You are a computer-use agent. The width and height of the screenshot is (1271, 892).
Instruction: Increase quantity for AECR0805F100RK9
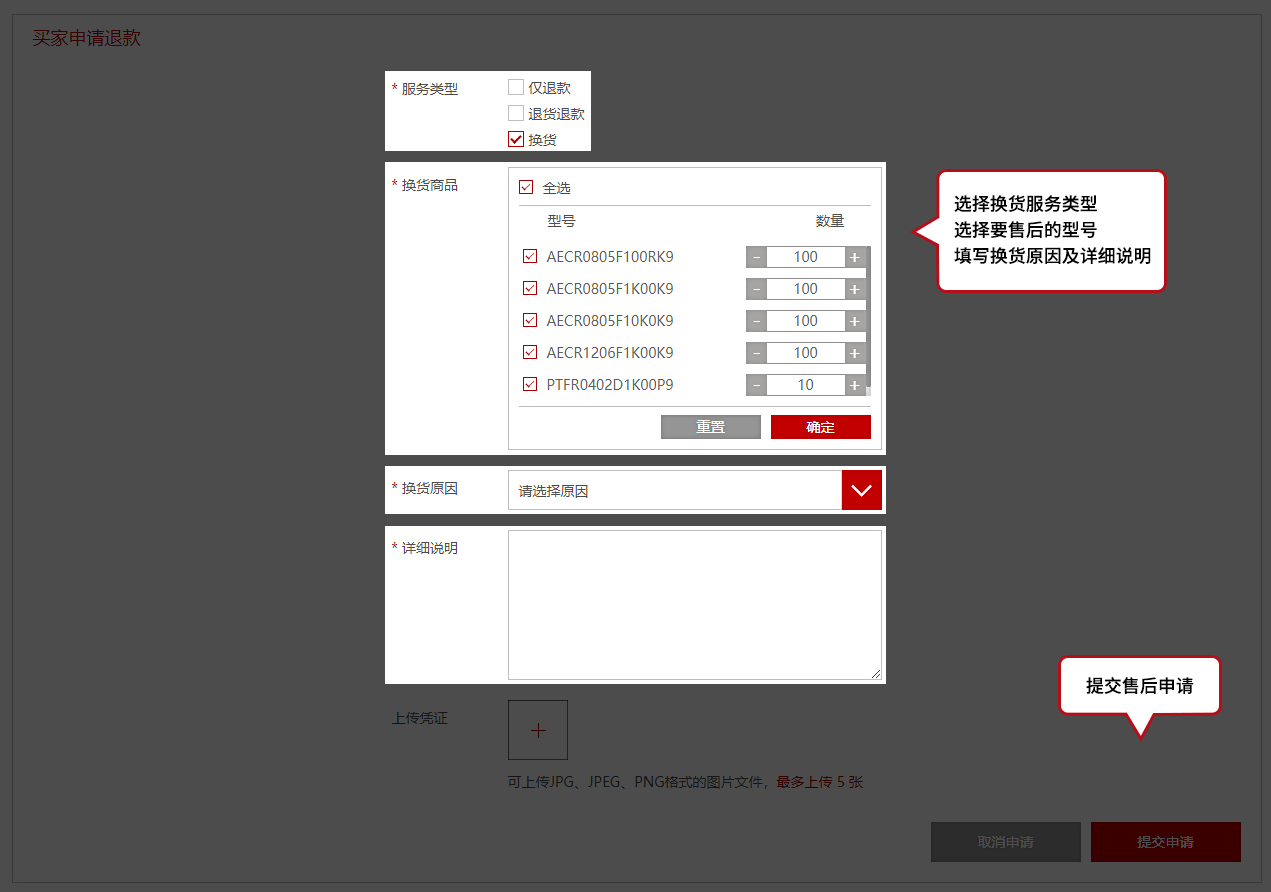tap(855, 257)
